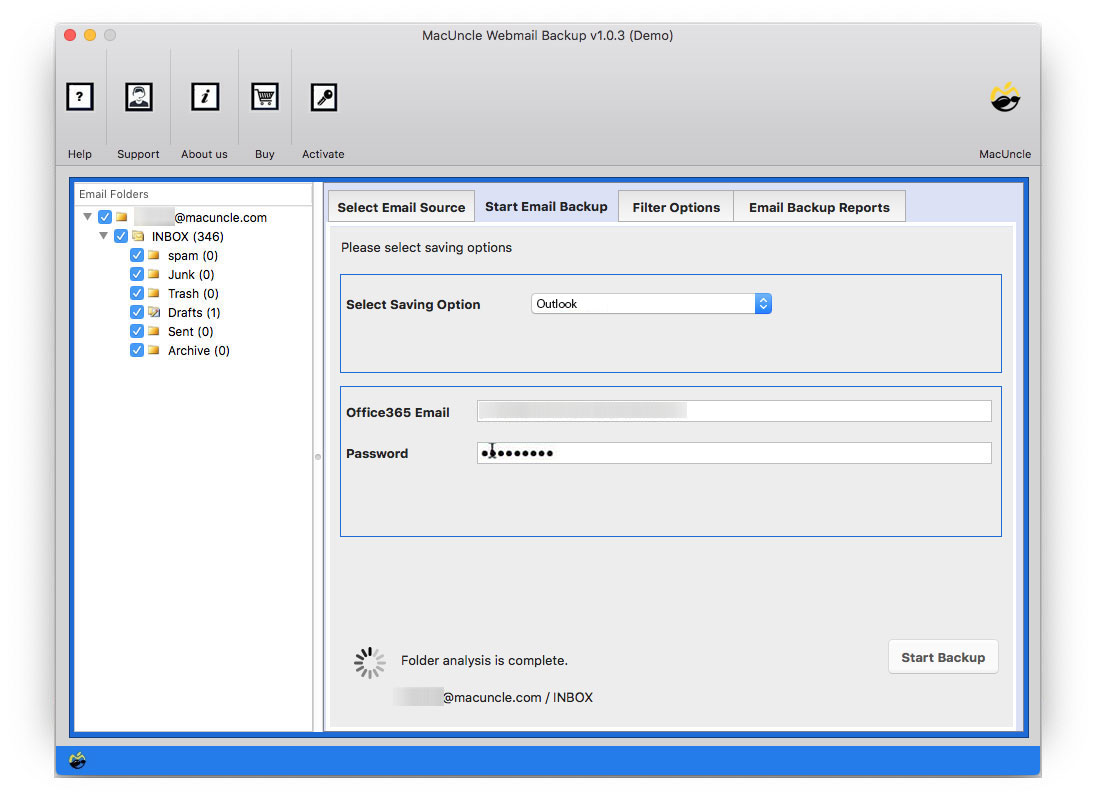Viewport: 1096px width, 799px height.
Task: Open the About us icon
Action: [204, 97]
